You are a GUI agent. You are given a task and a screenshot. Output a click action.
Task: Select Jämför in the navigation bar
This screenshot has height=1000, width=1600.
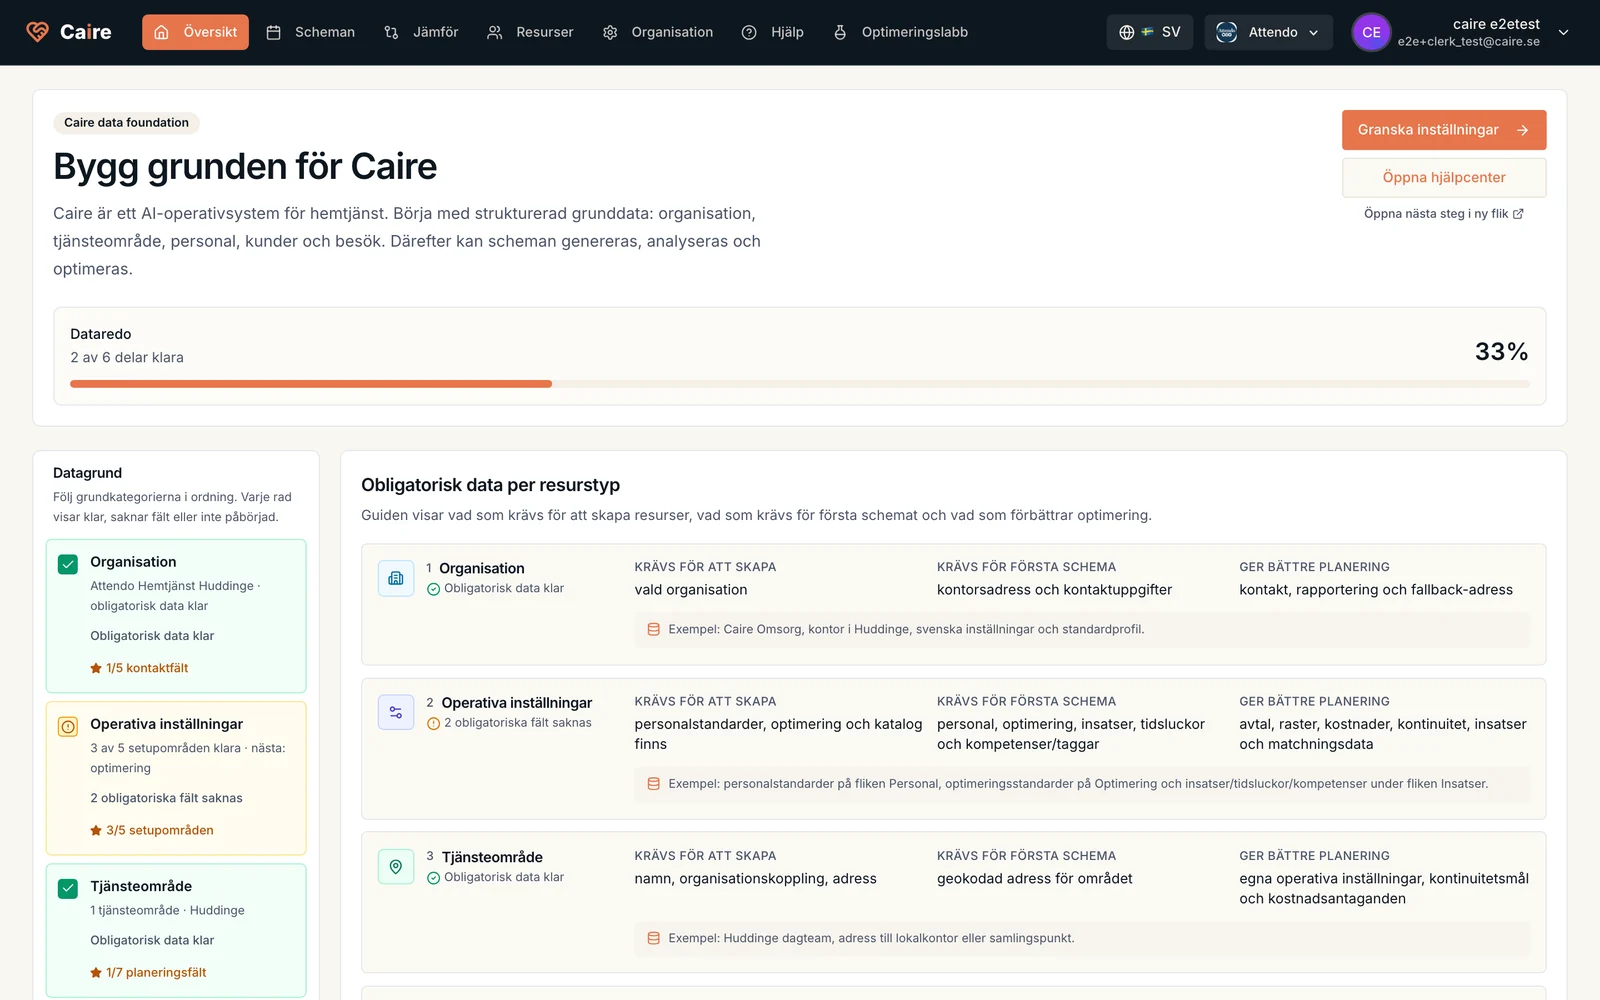coord(421,32)
